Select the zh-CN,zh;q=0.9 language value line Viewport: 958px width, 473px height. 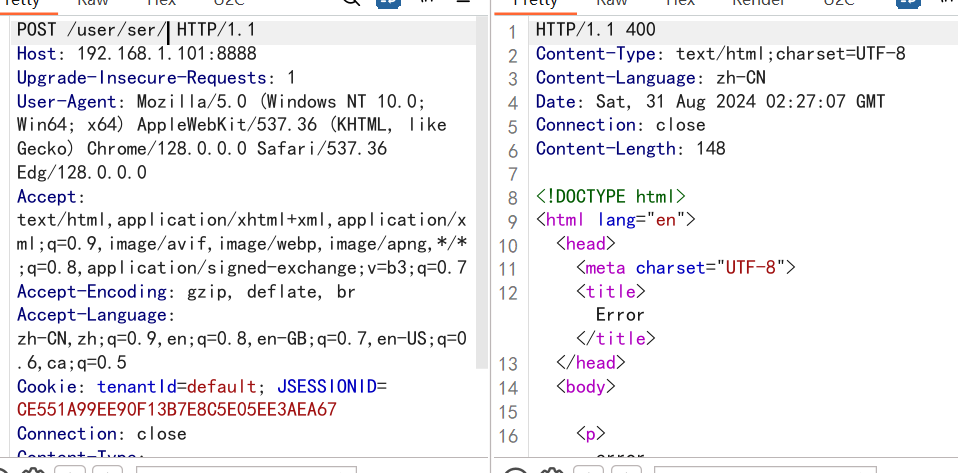pos(241,339)
